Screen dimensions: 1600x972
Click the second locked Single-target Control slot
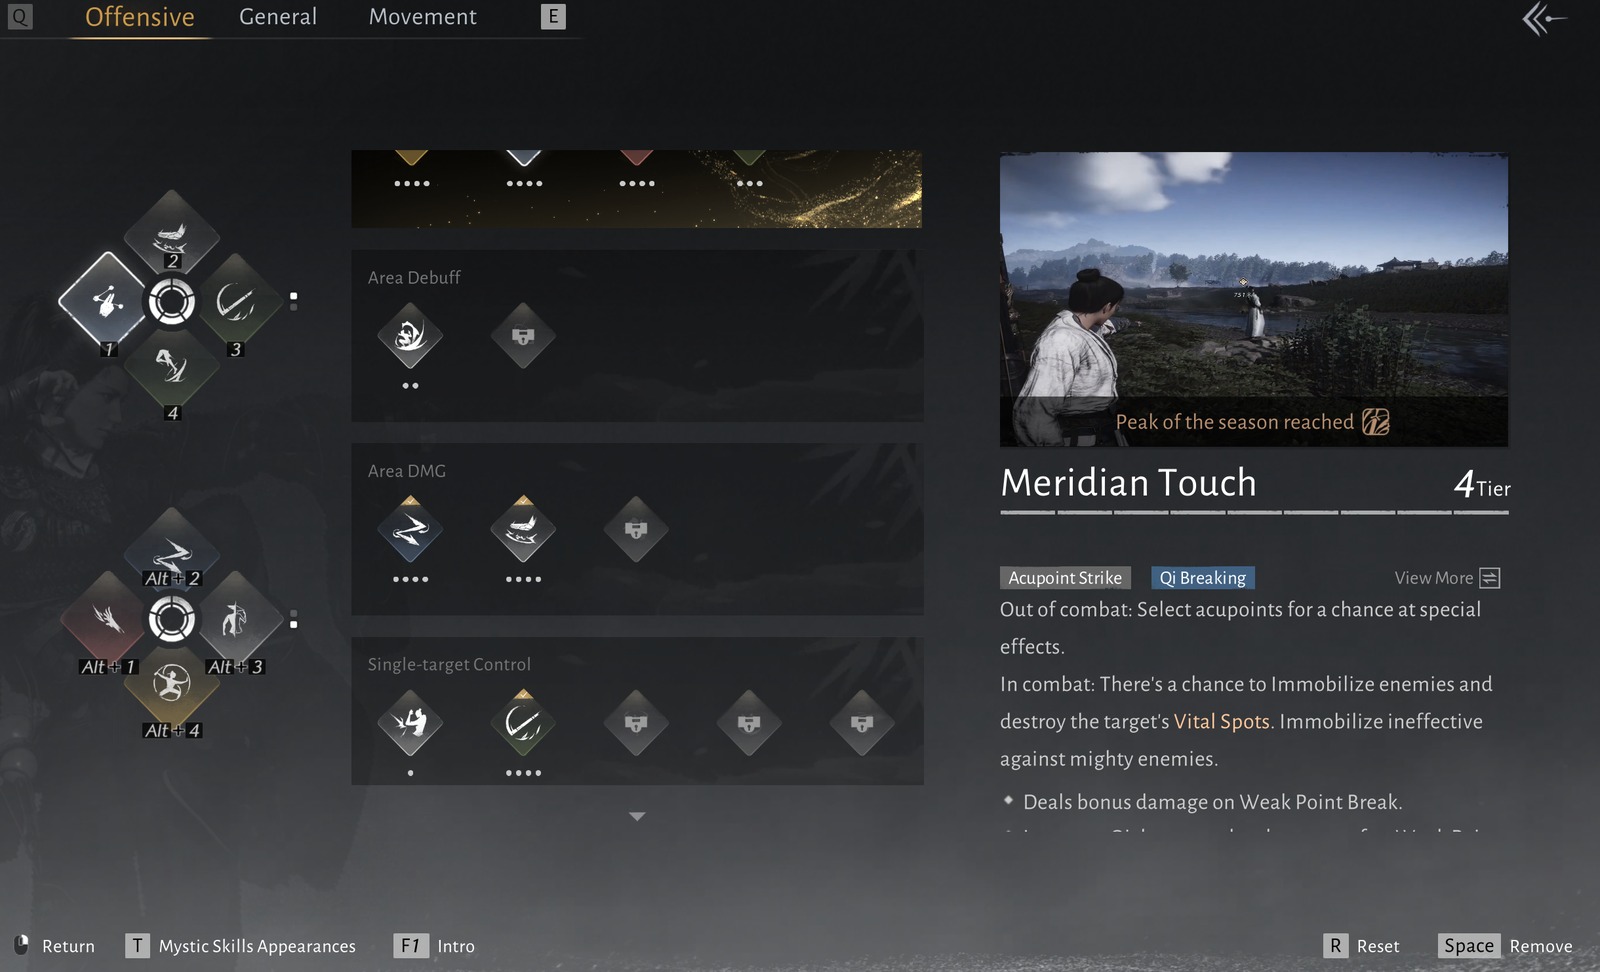749,722
